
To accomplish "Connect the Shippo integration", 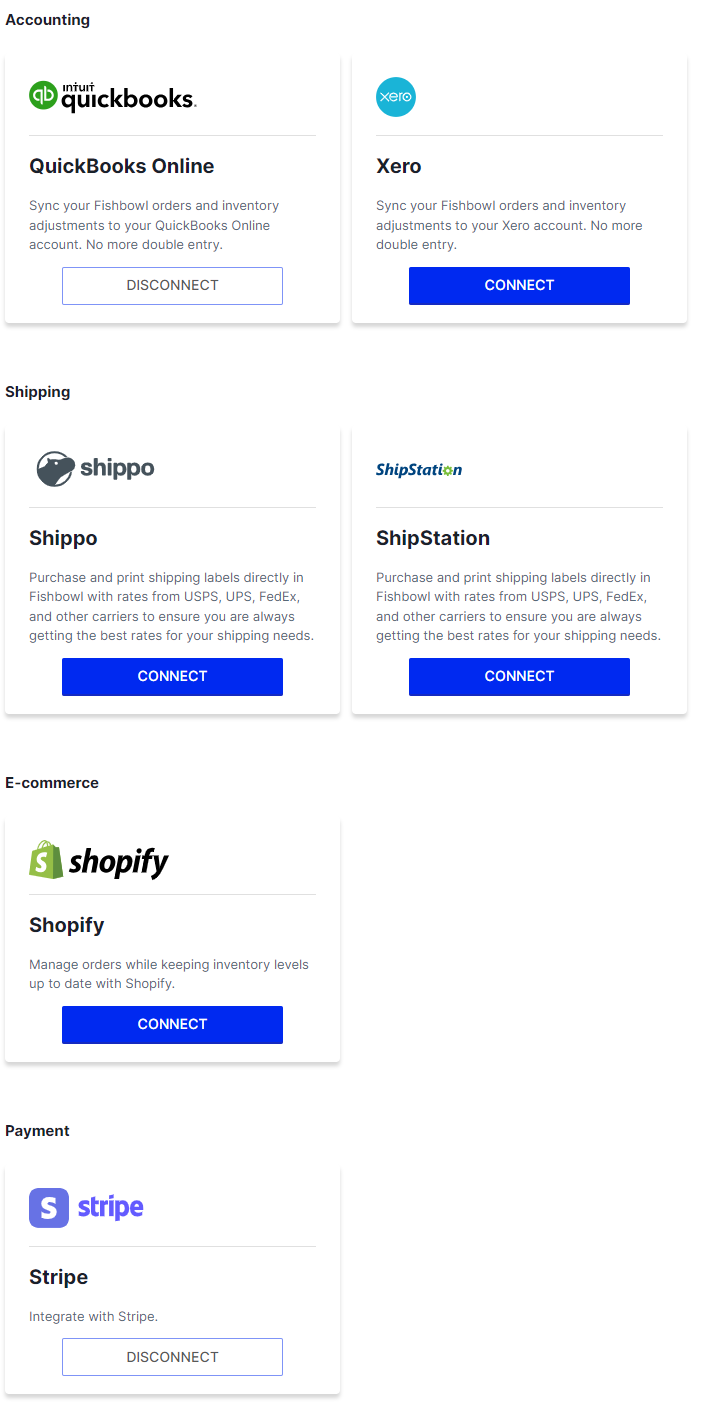I will pos(172,676).
